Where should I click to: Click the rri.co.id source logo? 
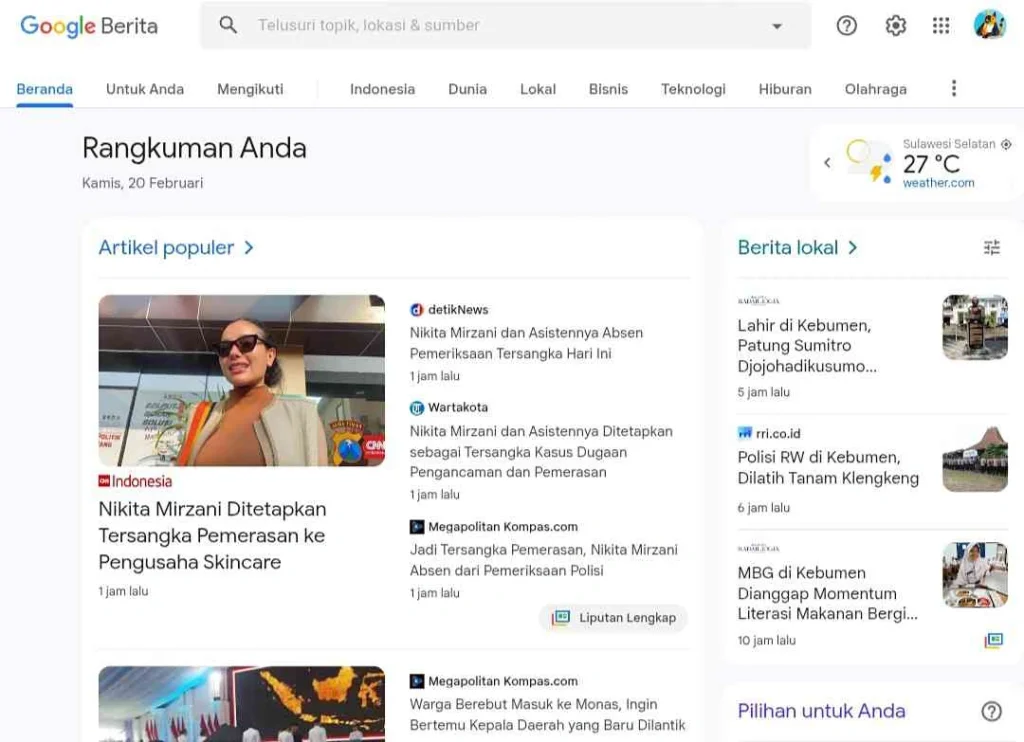744,433
